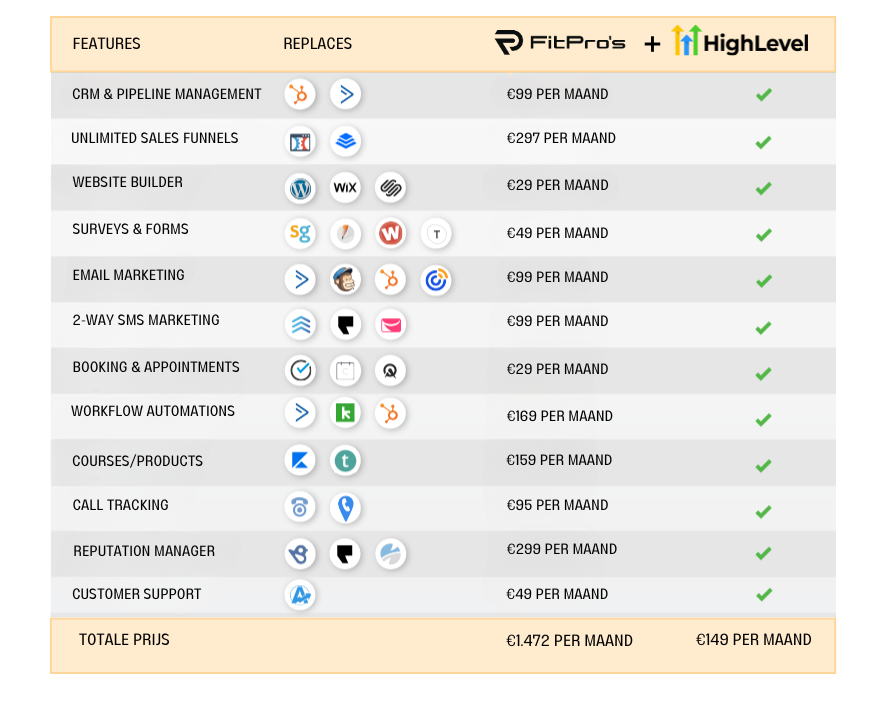Screen dimensions: 870x725
Task: Select the HubSpot icon in Workflow Automations row
Action: click(390, 413)
